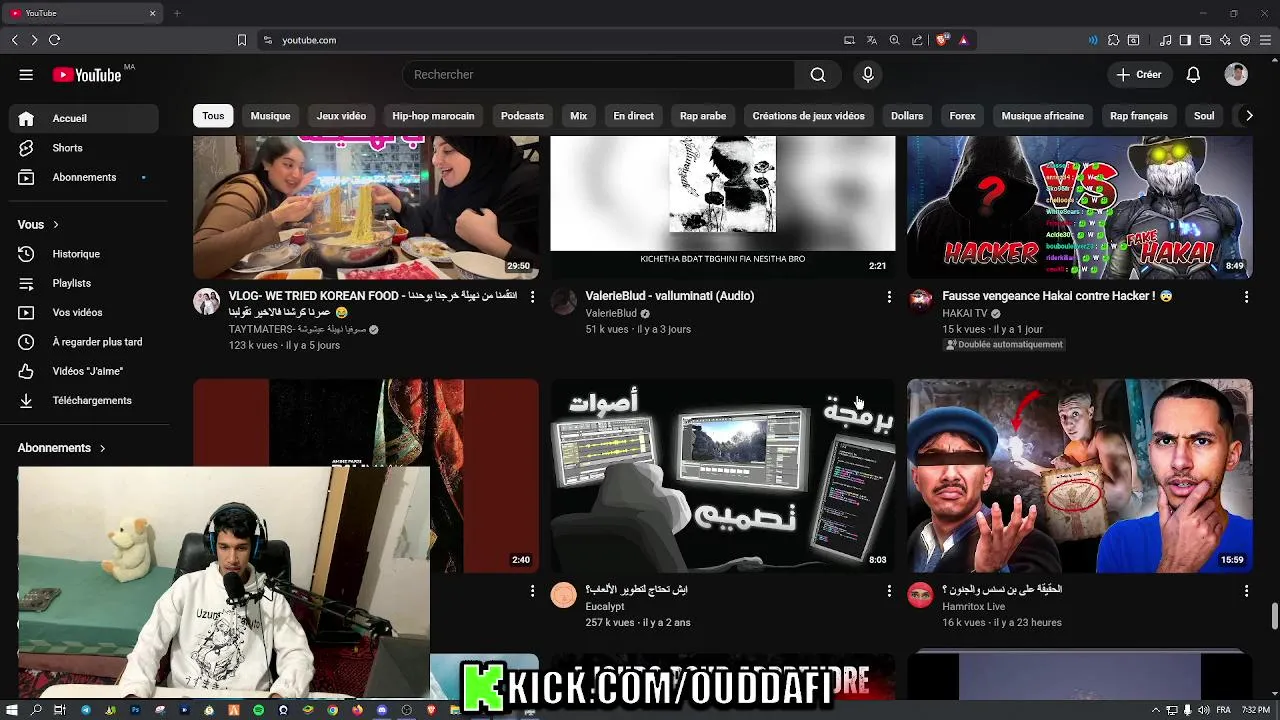
Task: Open the YouTube hamburger guide menu
Action: (x=26, y=75)
